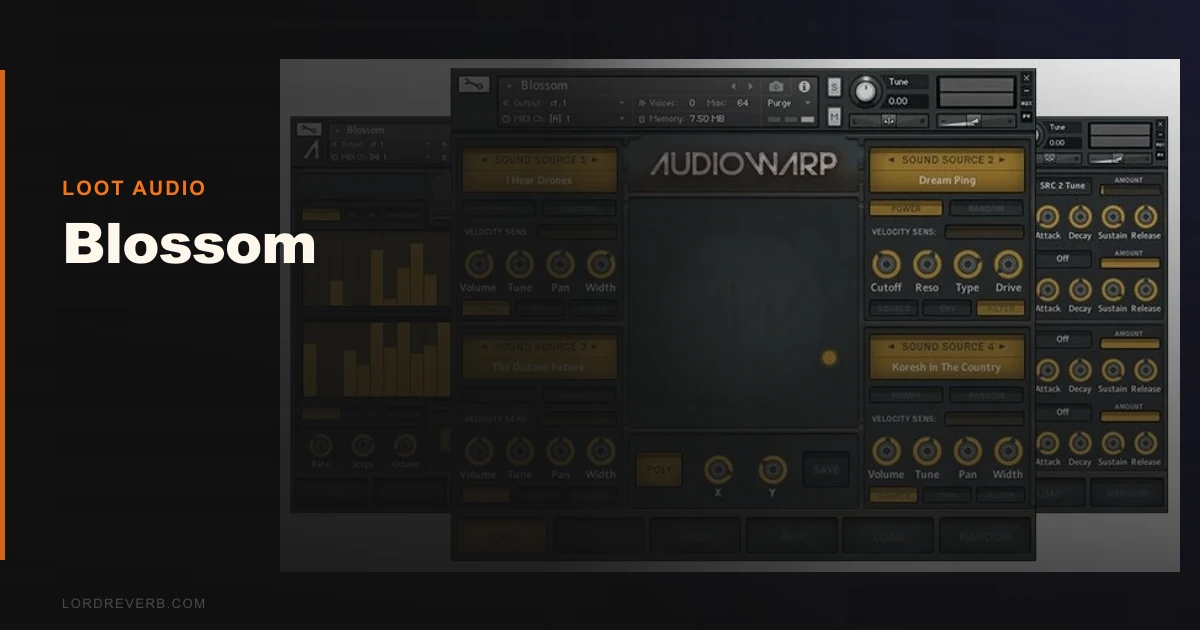Open The Distant Future sample selector
The height and width of the screenshot is (630, 1200).
[539, 367]
